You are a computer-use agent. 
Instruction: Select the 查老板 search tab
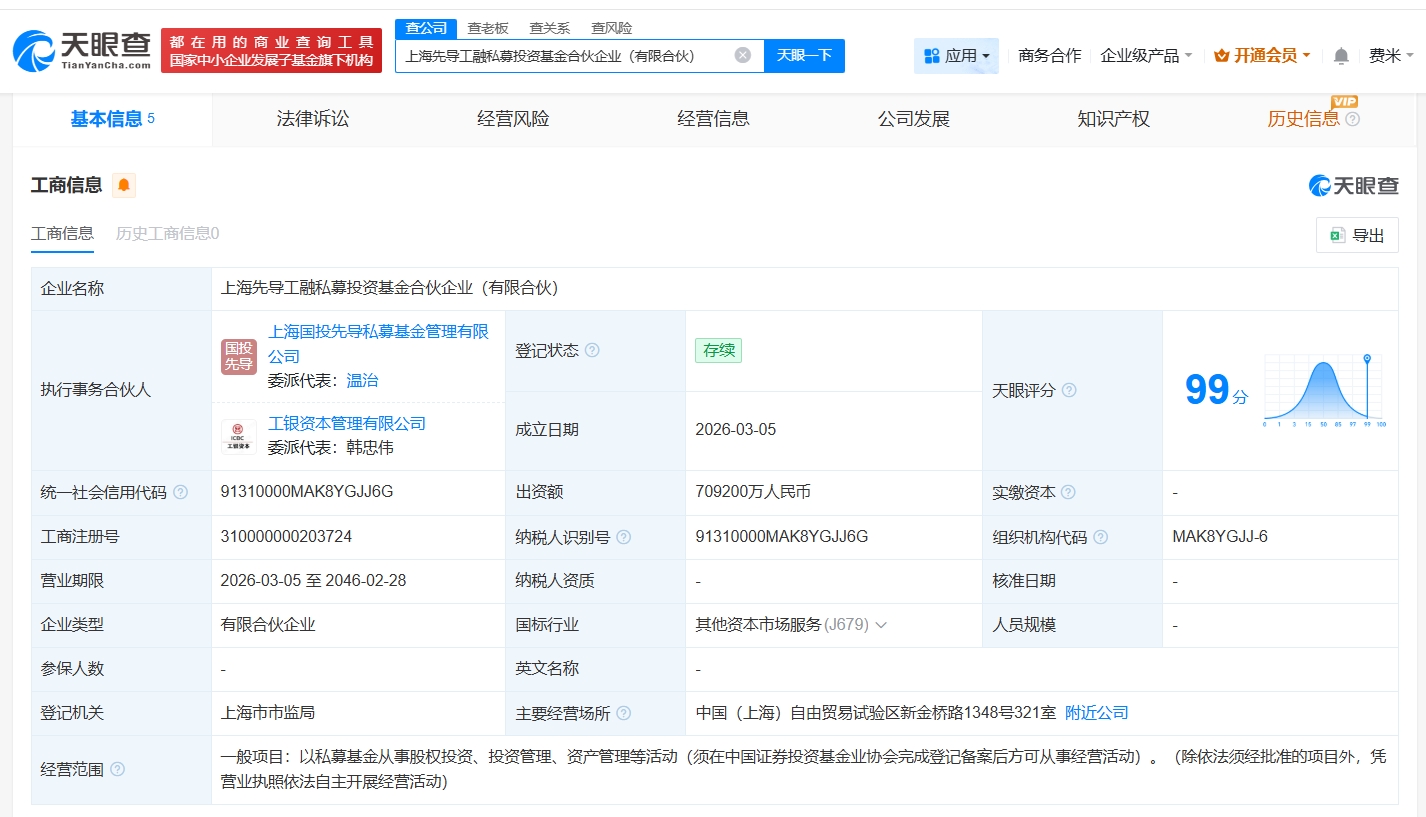(x=488, y=28)
